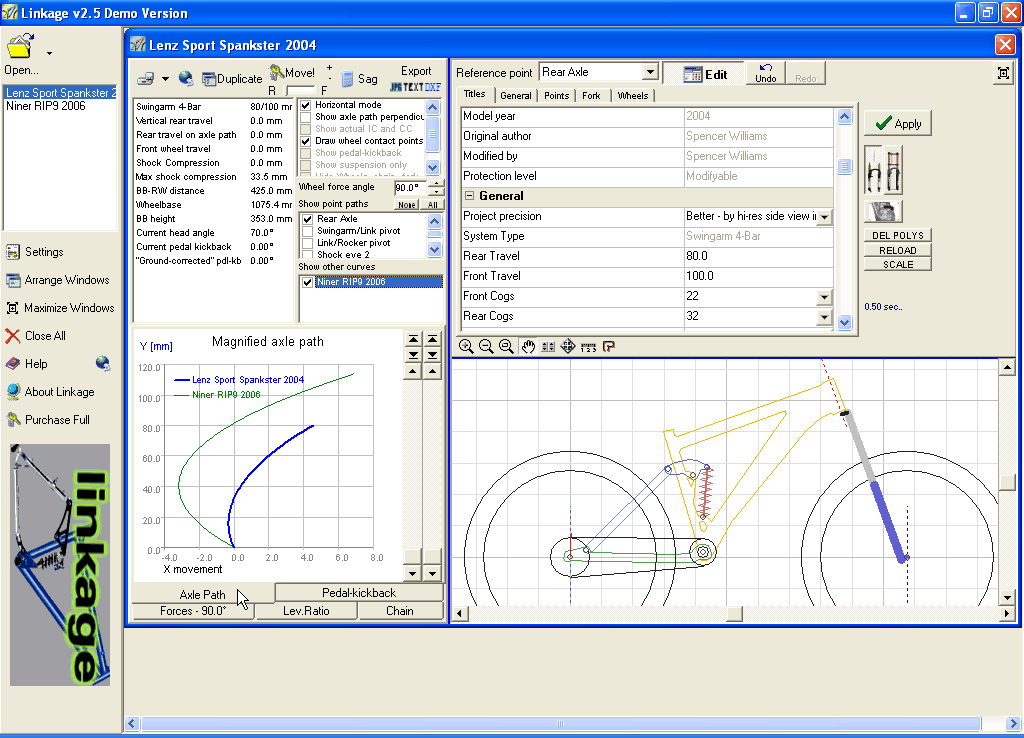
Task: Click the Arrange Windows icon
Action: tap(13, 280)
